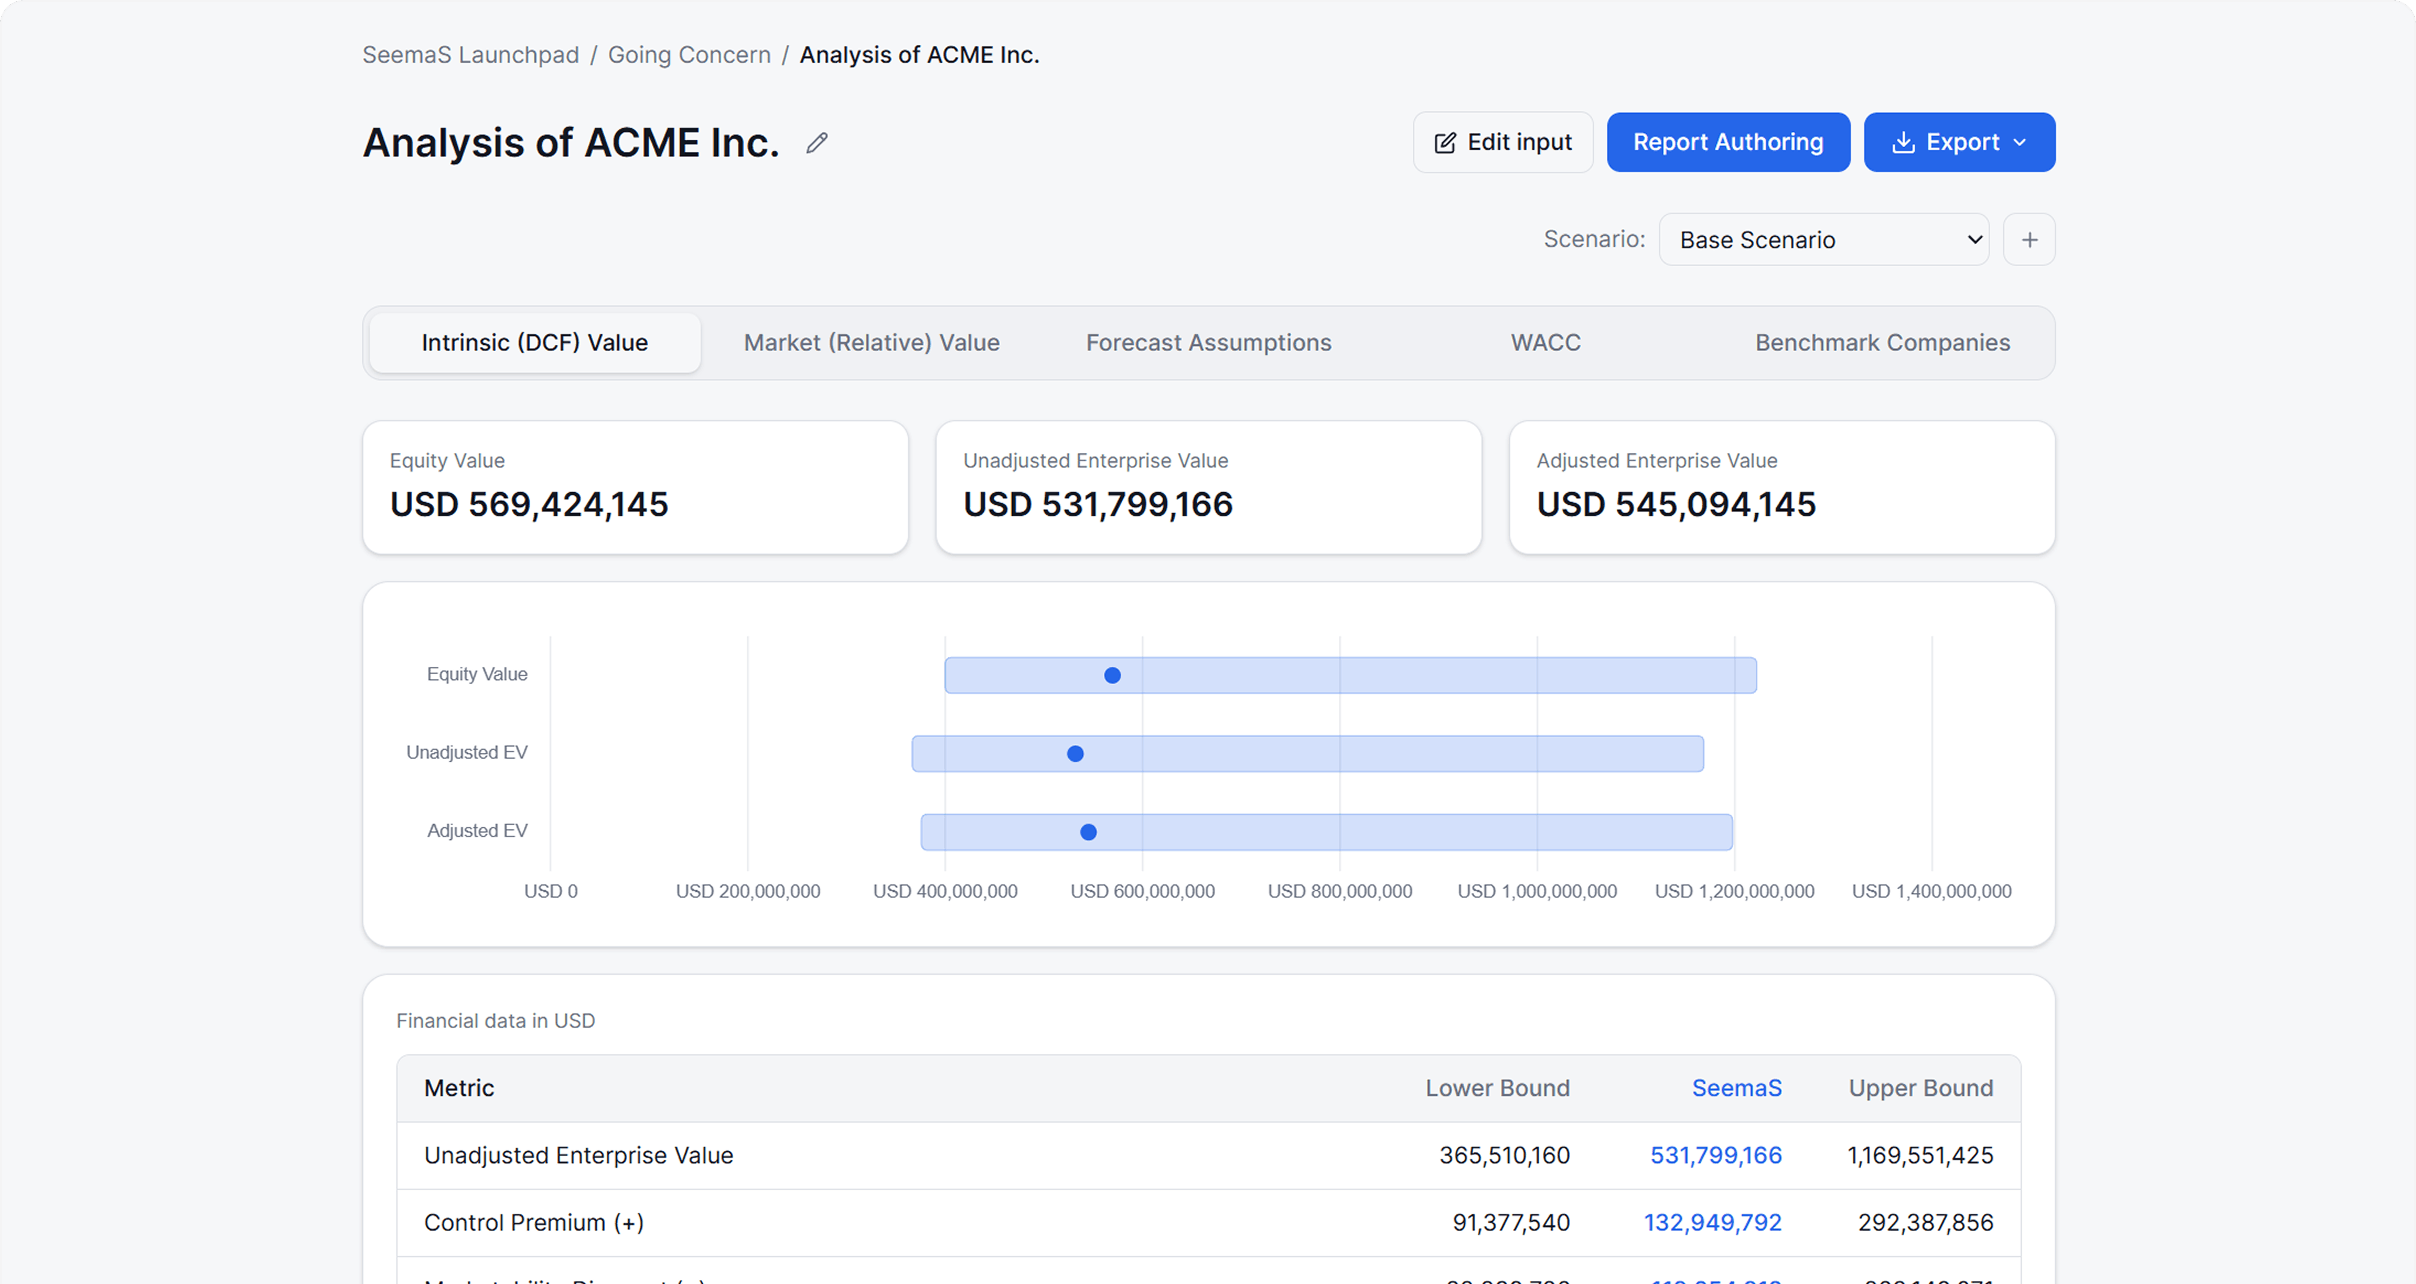The height and width of the screenshot is (1284, 2416).
Task: Open the Export dropdown menu
Action: [x=1959, y=142]
